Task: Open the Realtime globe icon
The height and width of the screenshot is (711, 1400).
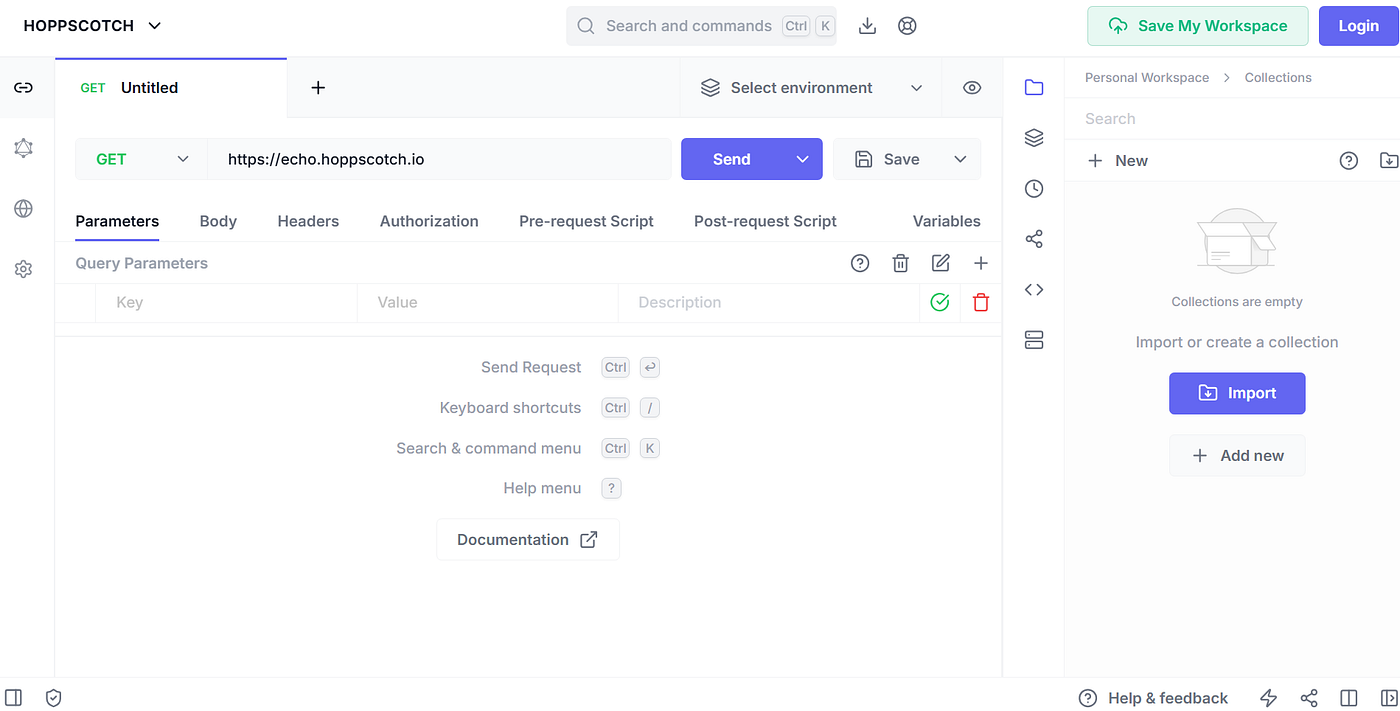Action: click(x=24, y=208)
